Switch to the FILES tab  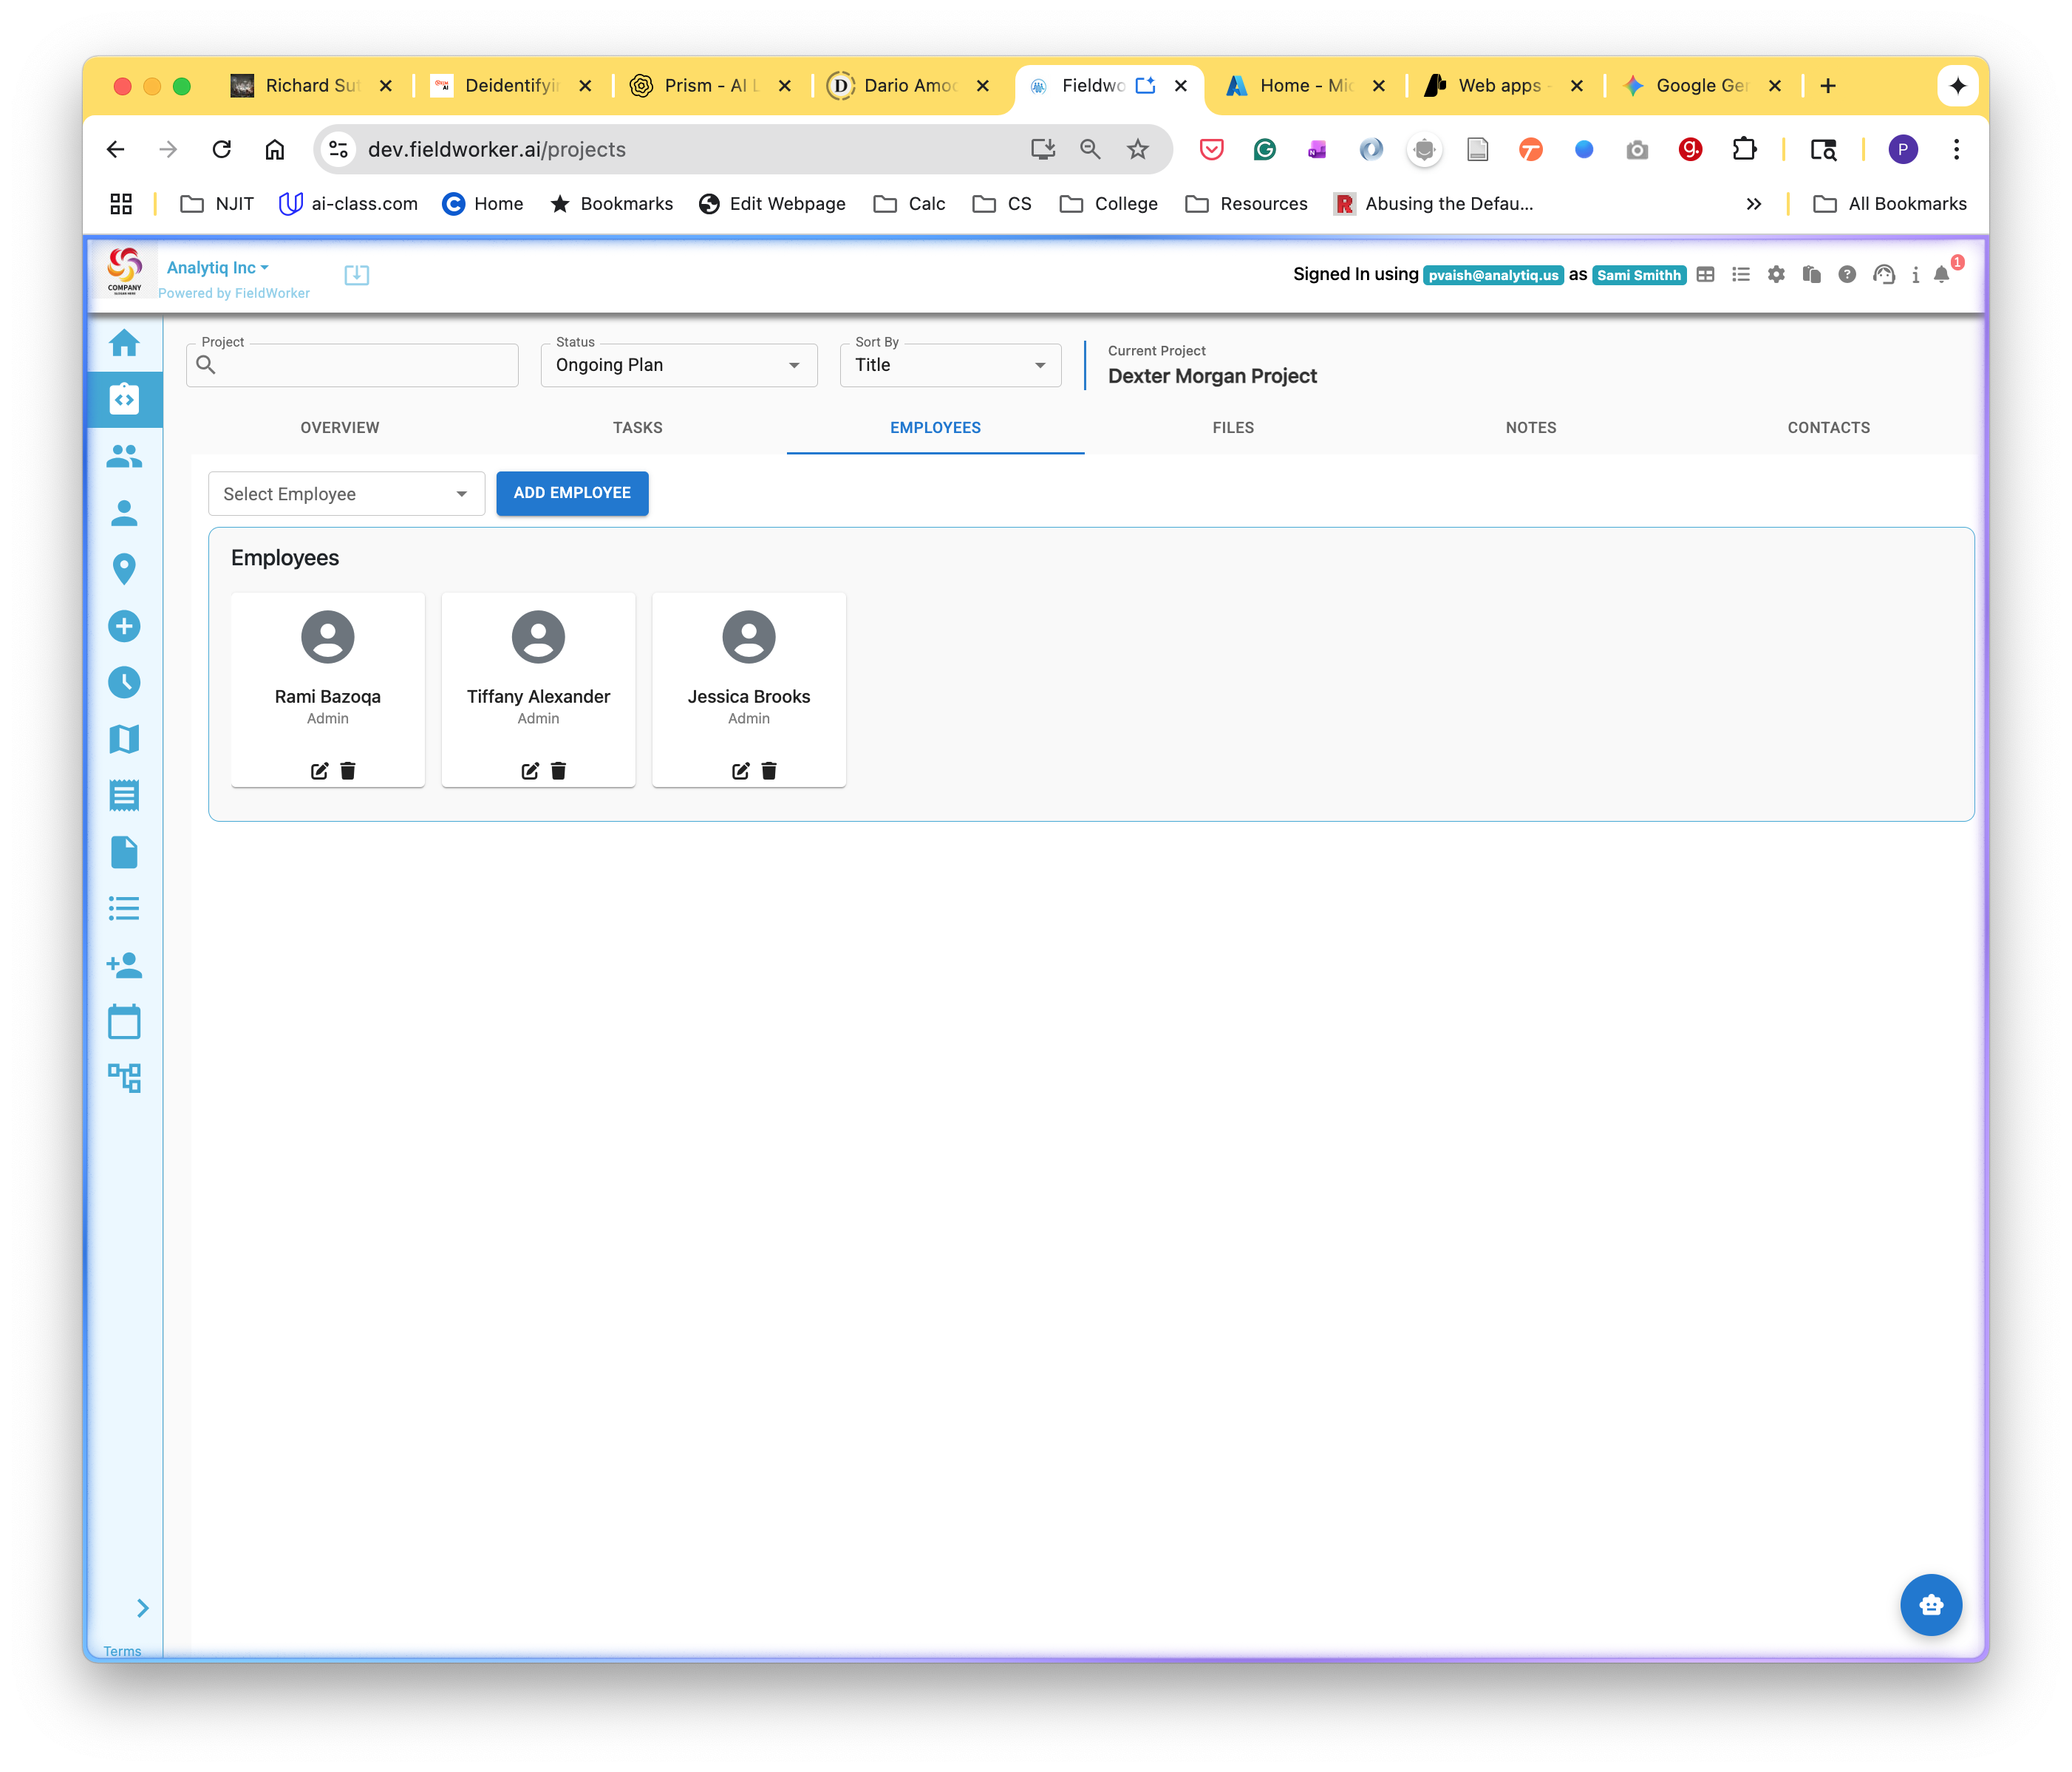[1233, 428]
